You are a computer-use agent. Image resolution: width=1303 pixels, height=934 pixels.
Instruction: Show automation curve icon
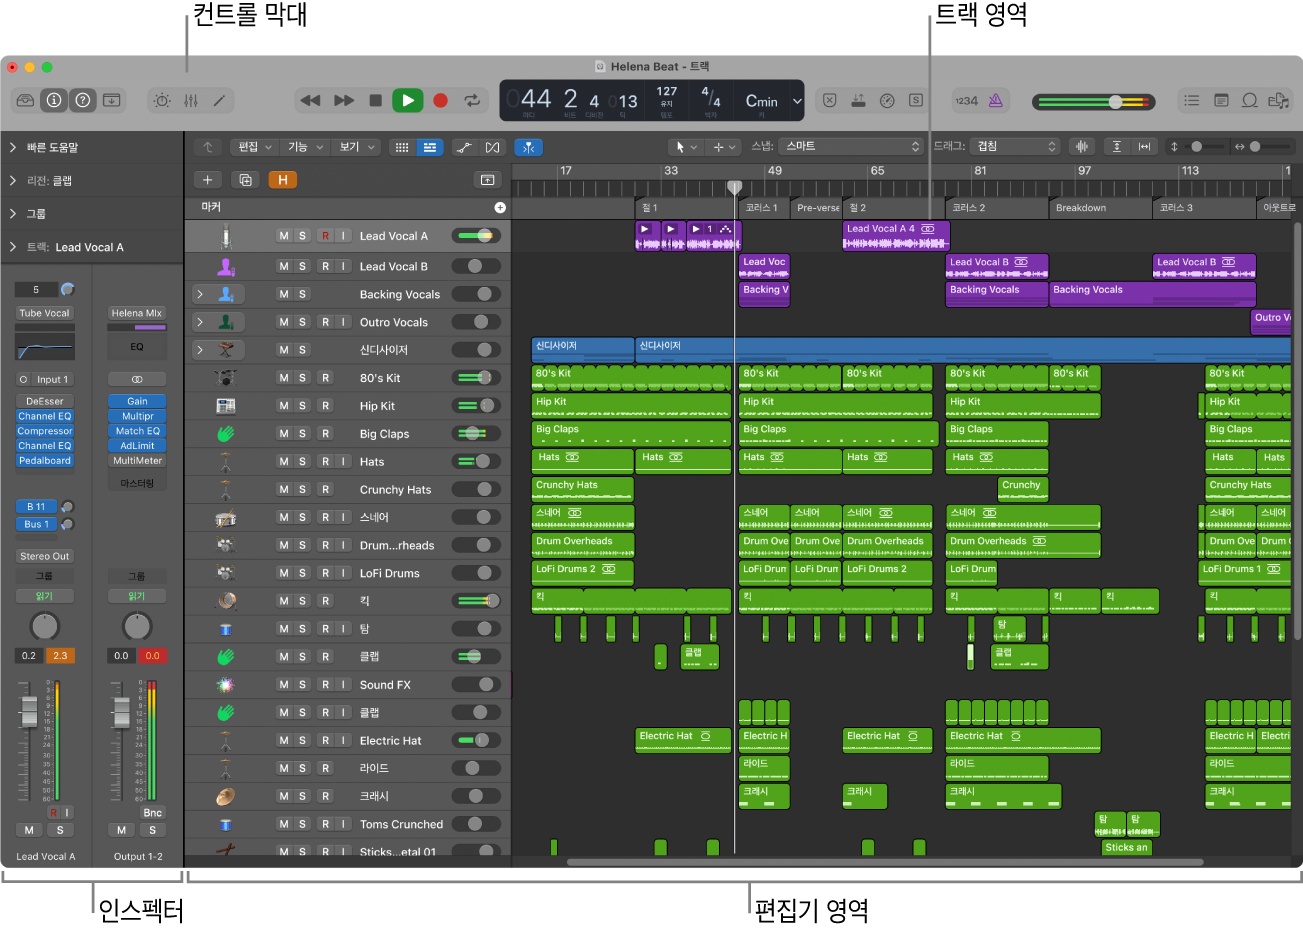coord(464,147)
